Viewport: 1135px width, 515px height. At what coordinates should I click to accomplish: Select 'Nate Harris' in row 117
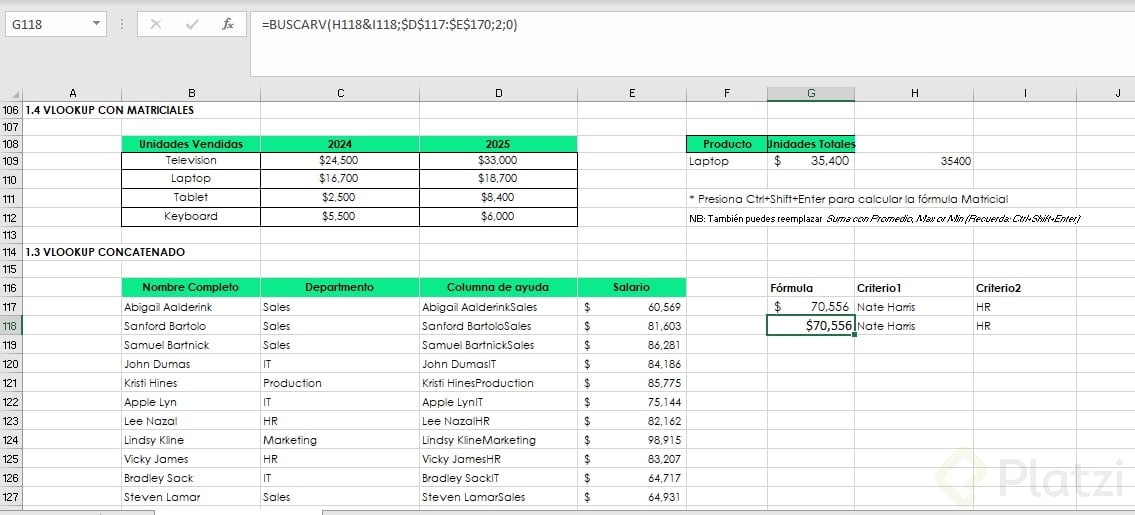click(914, 307)
